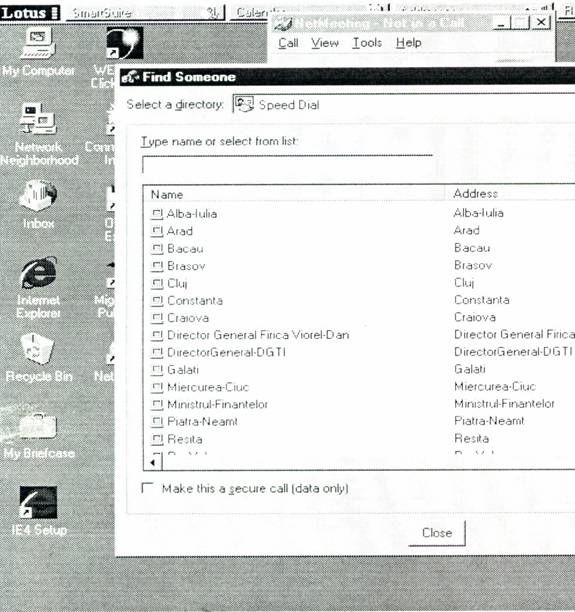Viewport: 575px width, 612px height.
Task: Select Director General Firica Viorel-Dan name
Action: tap(258, 335)
